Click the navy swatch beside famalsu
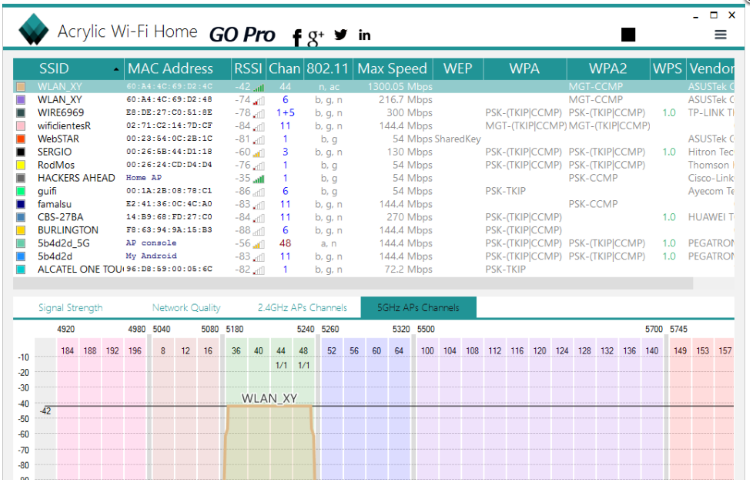The width and height of the screenshot is (750, 480). point(21,204)
